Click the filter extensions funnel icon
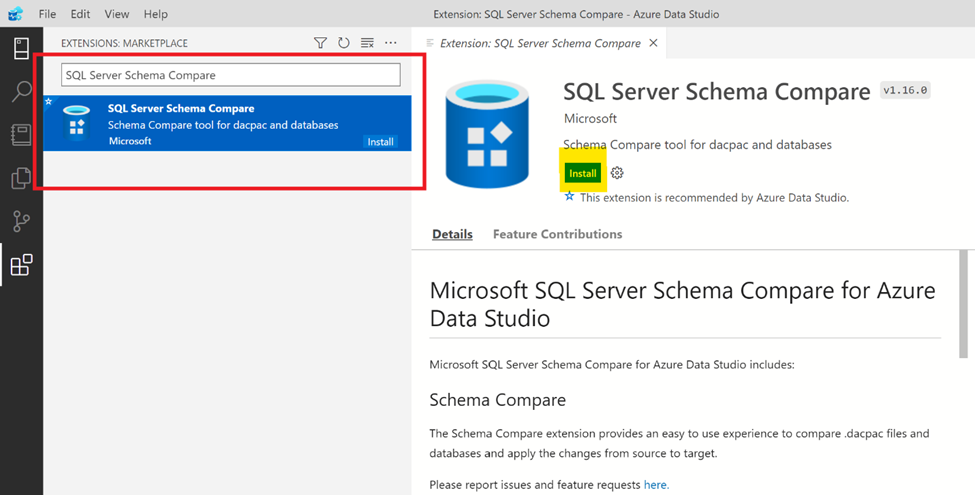This screenshot has width=975, height=495. click(x=320, y=43)
